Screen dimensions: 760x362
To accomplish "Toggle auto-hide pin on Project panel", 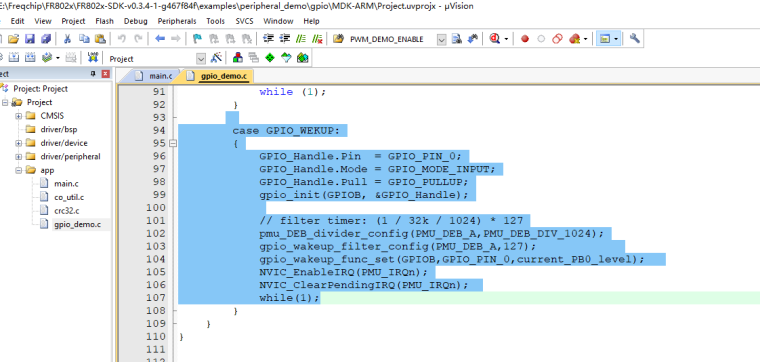I will pyautogui.click(x=93, y=74).
